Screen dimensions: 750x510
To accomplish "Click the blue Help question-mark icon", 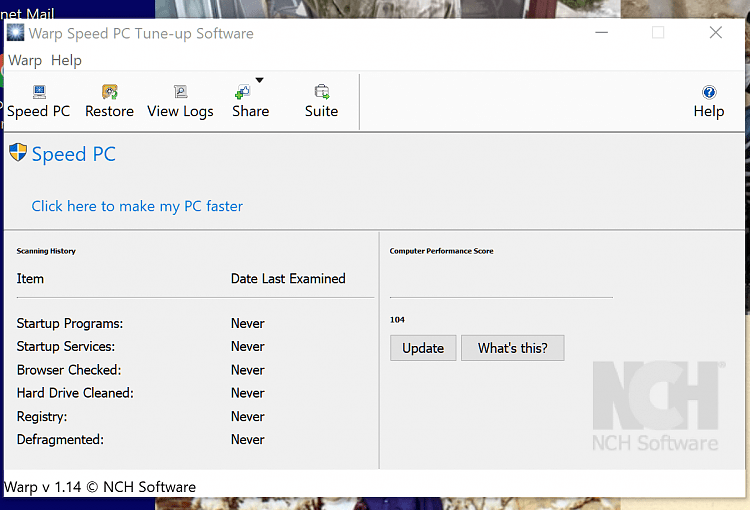I will coord(709,92).
